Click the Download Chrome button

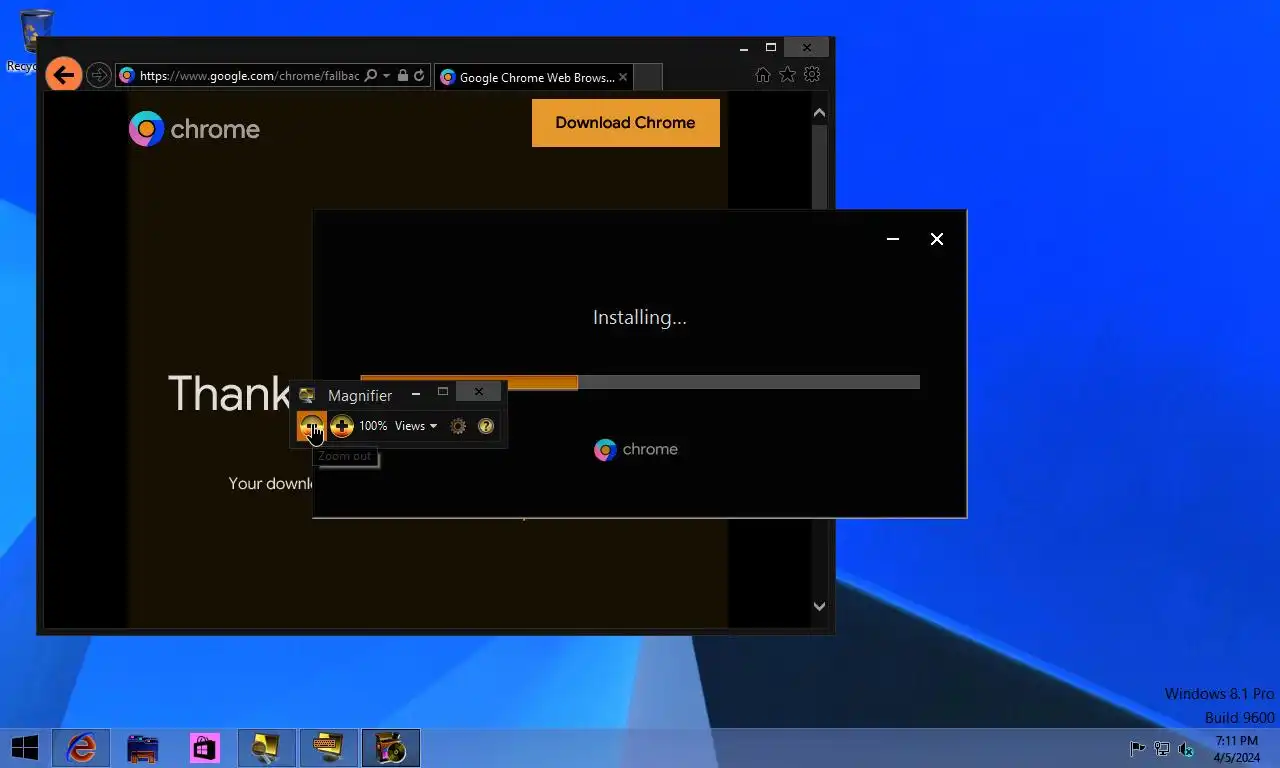[x=626, y=123]
